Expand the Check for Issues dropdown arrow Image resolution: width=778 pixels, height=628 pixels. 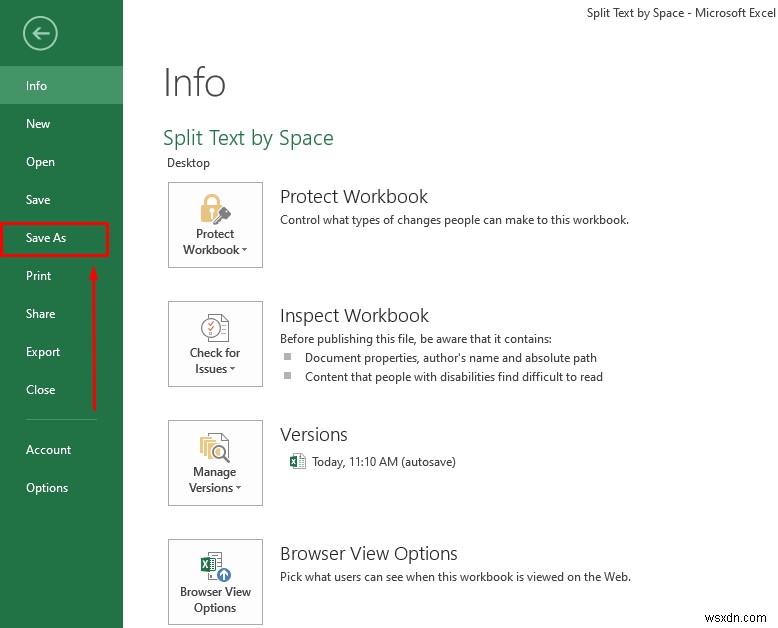pyautogui.click(x=233, y=369)
